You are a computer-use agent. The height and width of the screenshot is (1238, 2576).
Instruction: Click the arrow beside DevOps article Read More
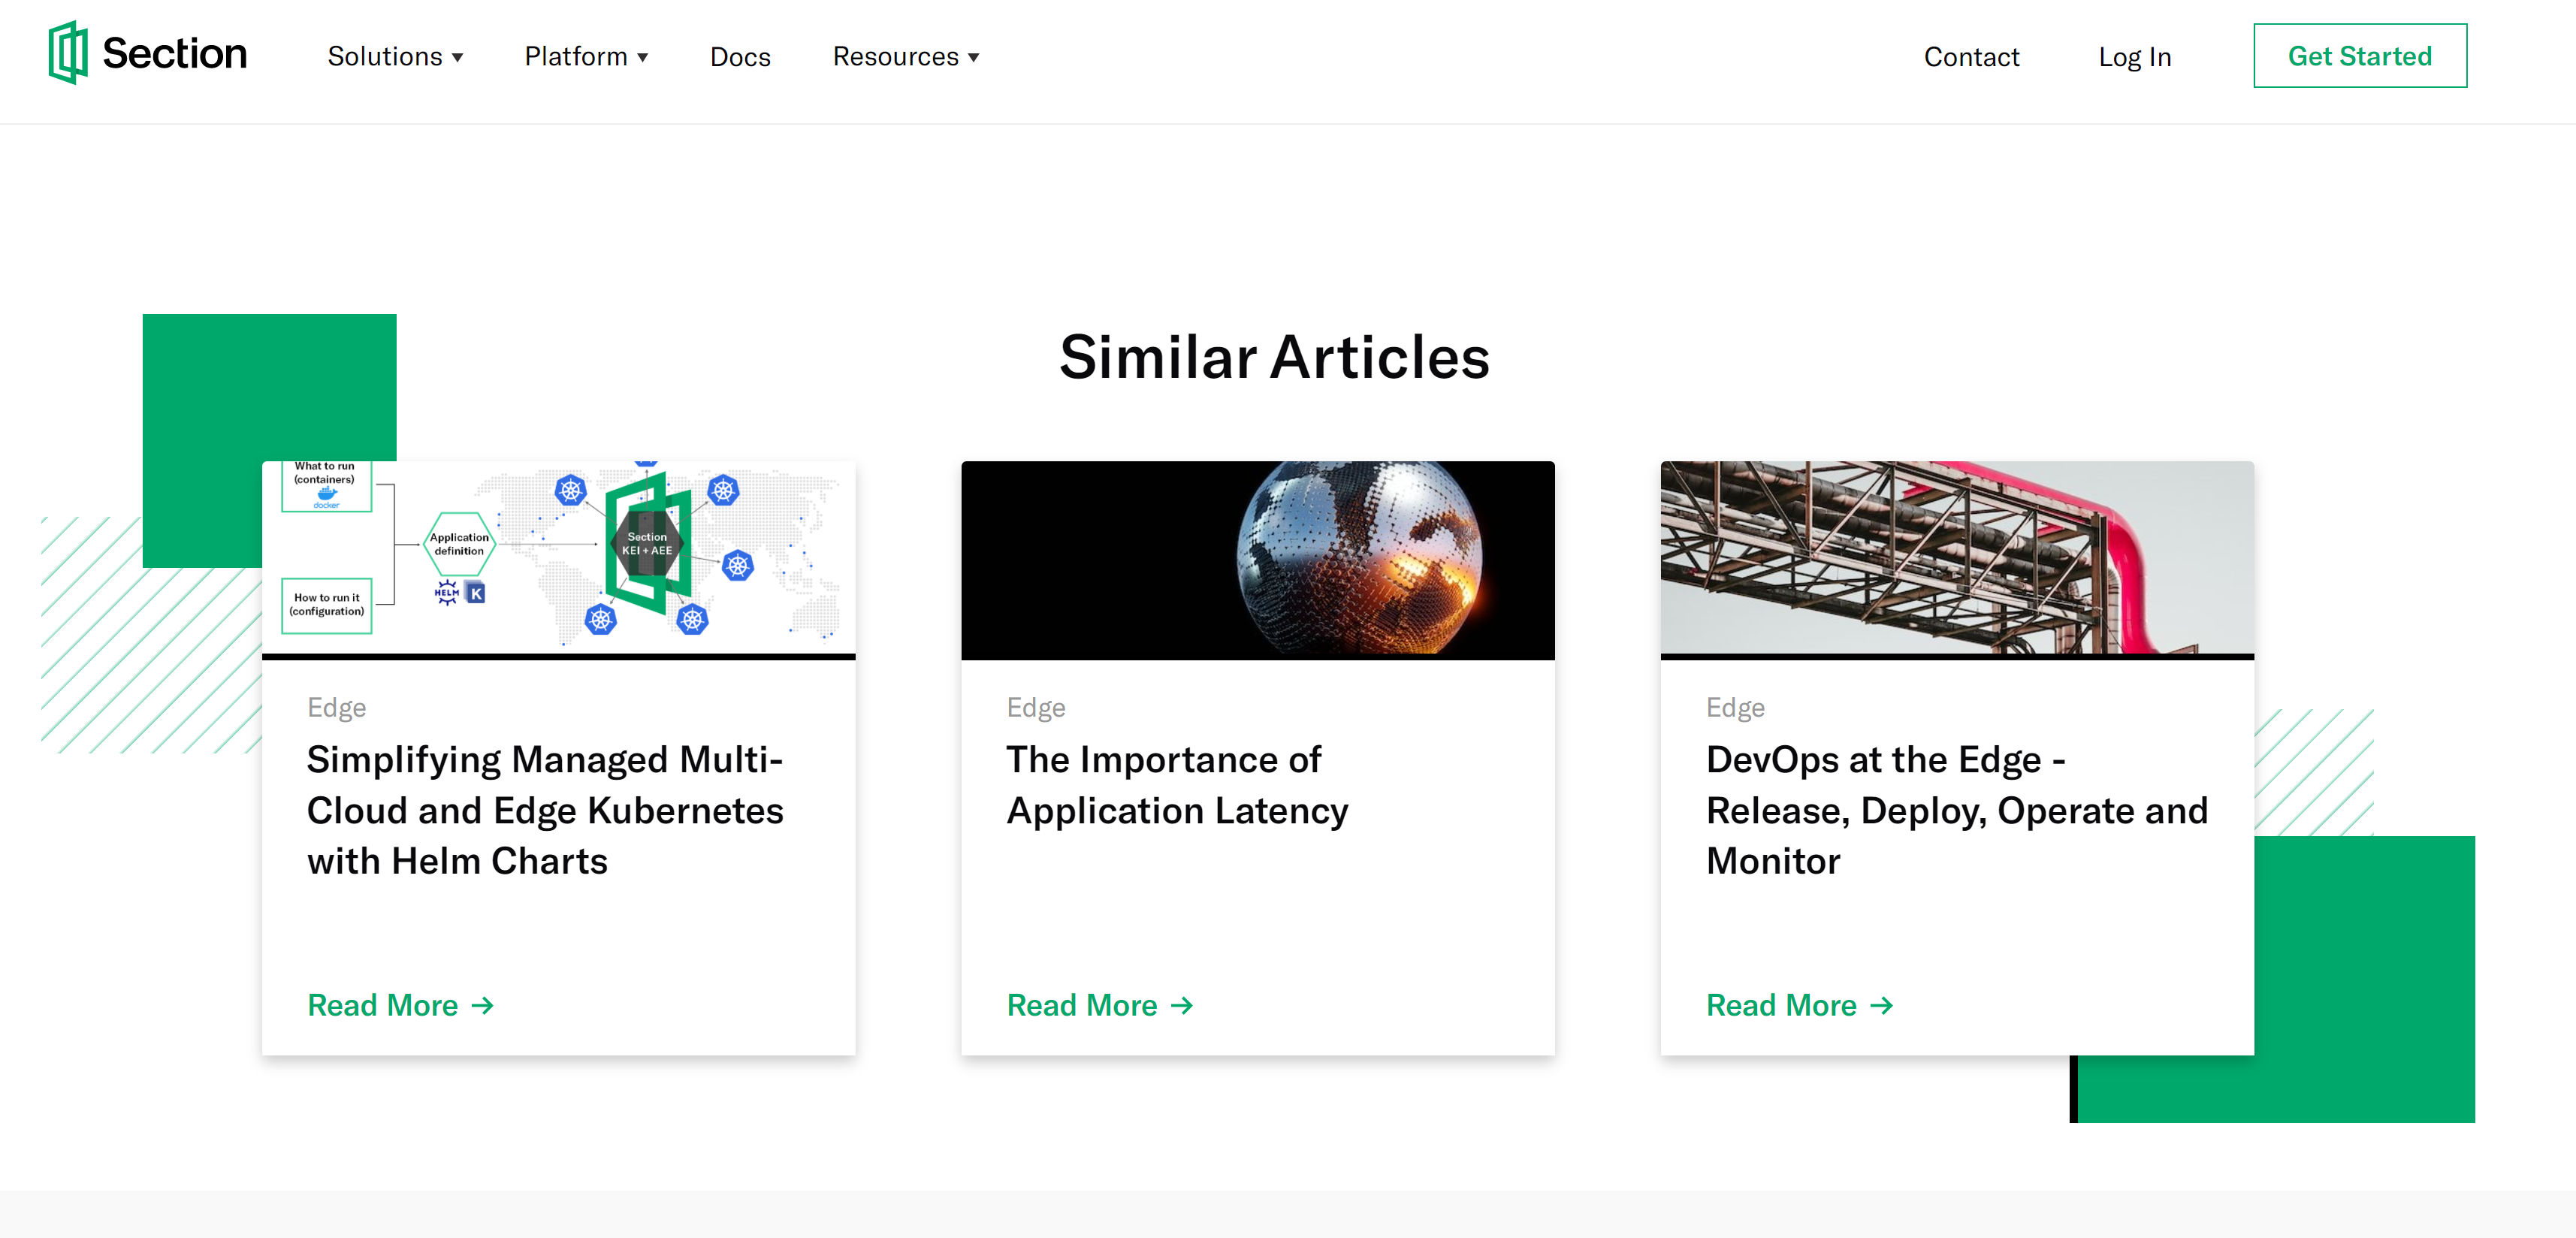(1883, 1005)
